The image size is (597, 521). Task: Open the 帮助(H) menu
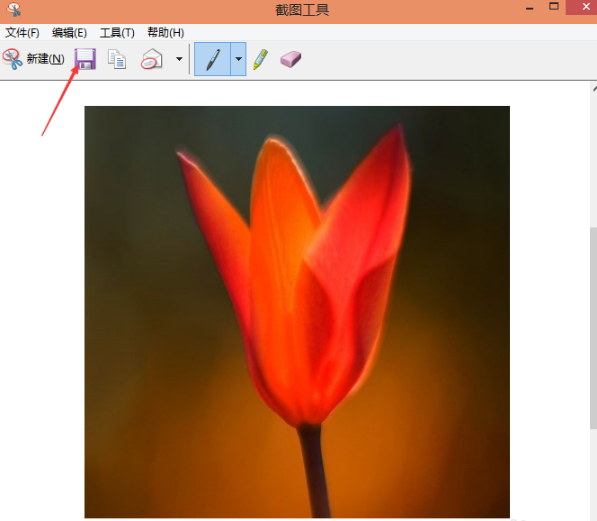point(166,33)
